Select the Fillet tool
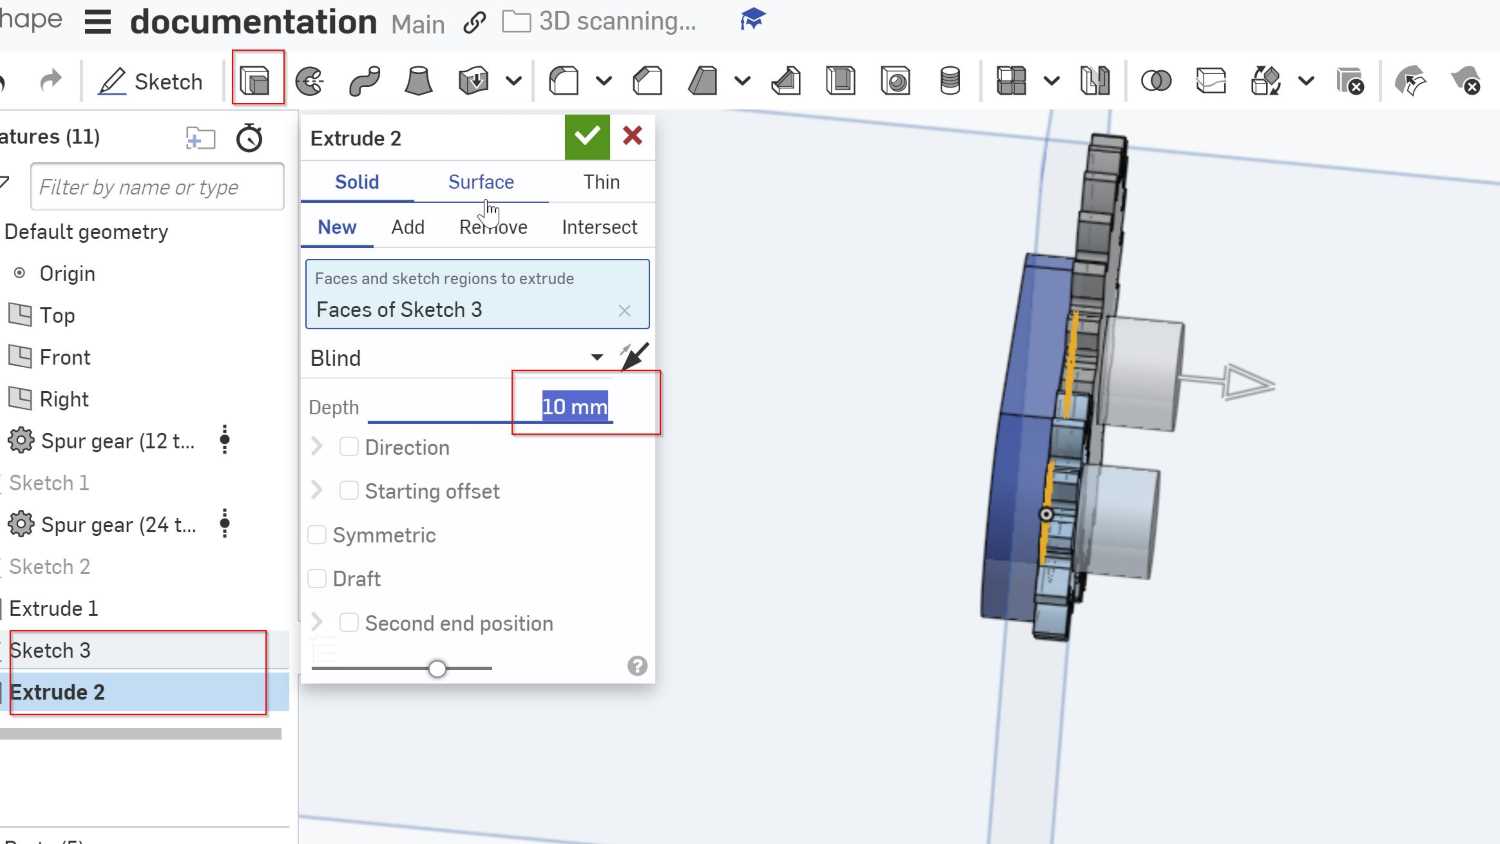This screenshot has width=1500, height=844. point(564,80)
